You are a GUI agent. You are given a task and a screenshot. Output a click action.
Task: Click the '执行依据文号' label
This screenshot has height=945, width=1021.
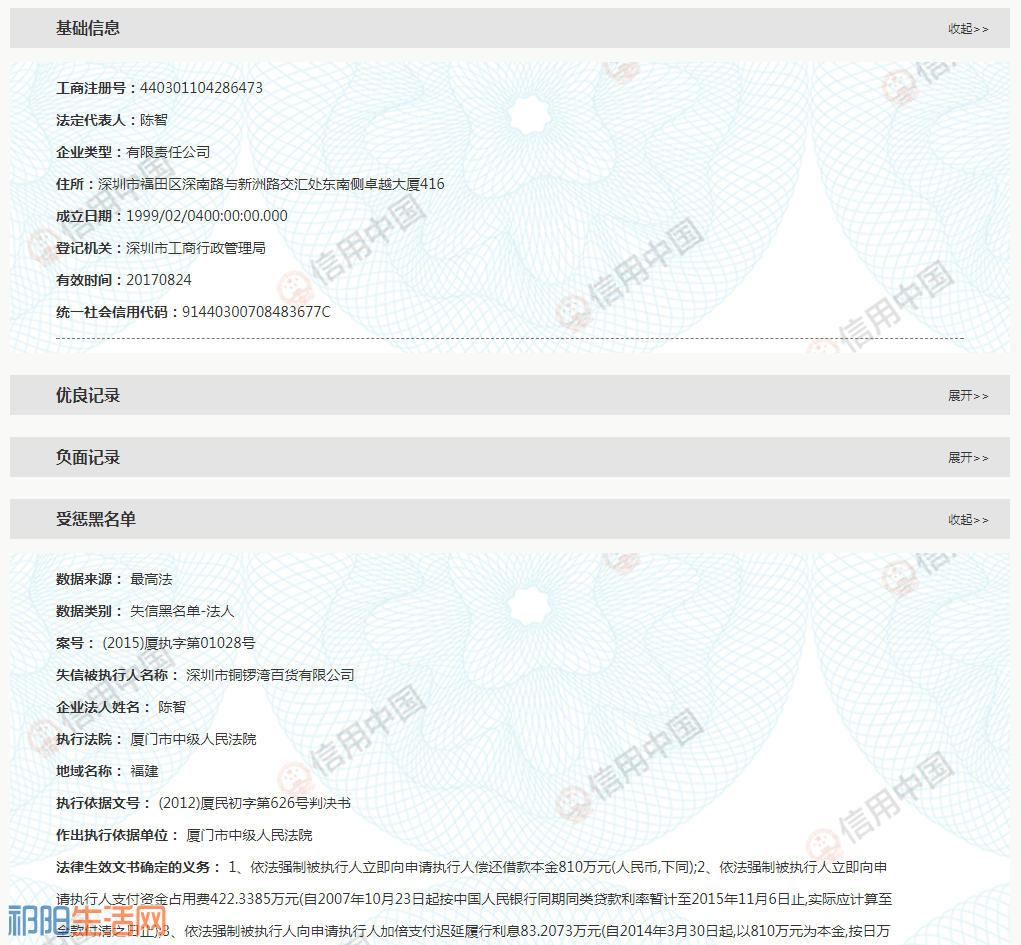point(98,803)
